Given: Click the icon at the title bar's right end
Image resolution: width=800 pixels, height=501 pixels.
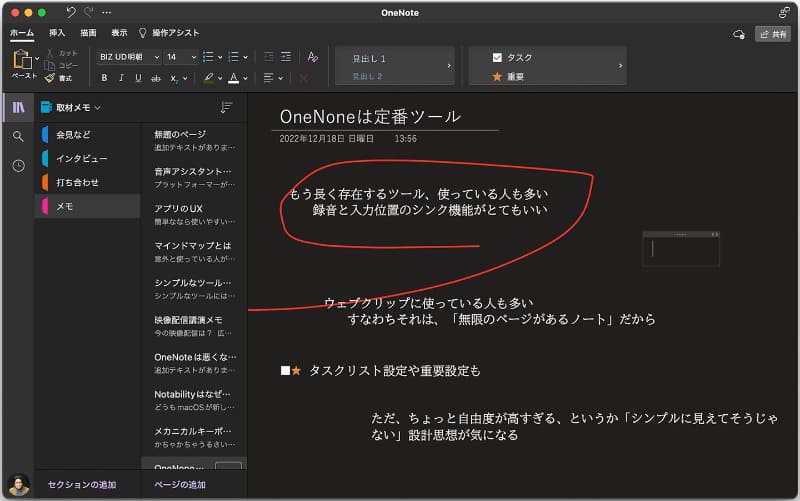Looking at the screenshot, I should pos(784,12).
